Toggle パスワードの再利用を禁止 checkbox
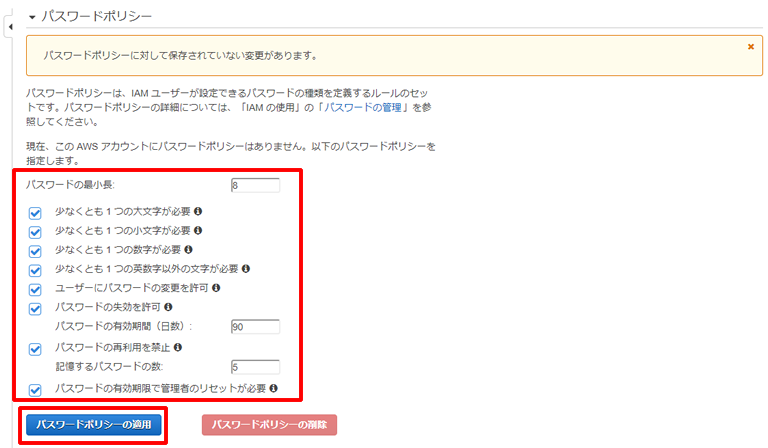This screenshot has width=768, height=448. coord(35,349)
